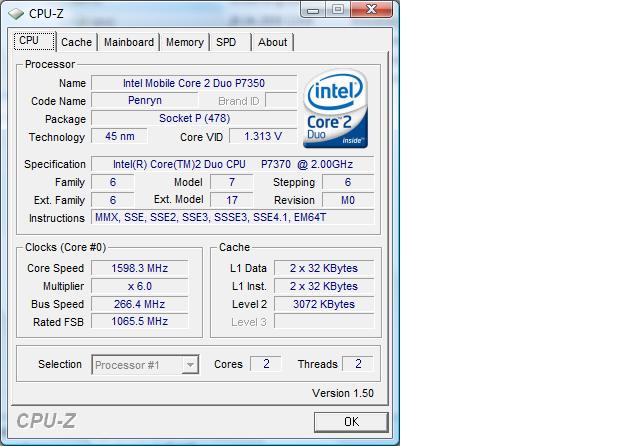
Task: Click the Rated FSB value 1065.5 MHz
Action: pos(140,321)
